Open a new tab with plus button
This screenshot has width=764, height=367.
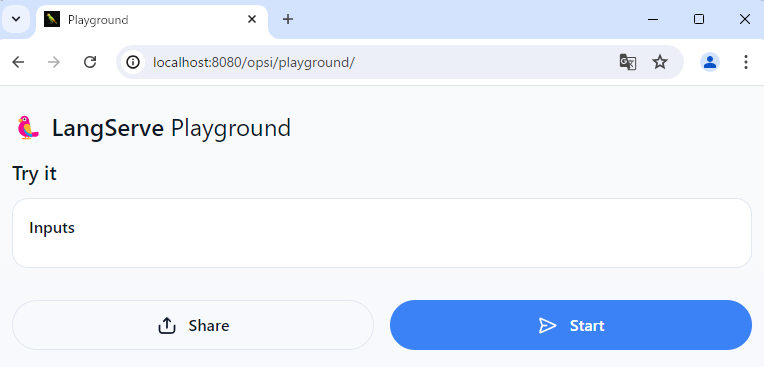pyautogui.click(x=288, y=19)
